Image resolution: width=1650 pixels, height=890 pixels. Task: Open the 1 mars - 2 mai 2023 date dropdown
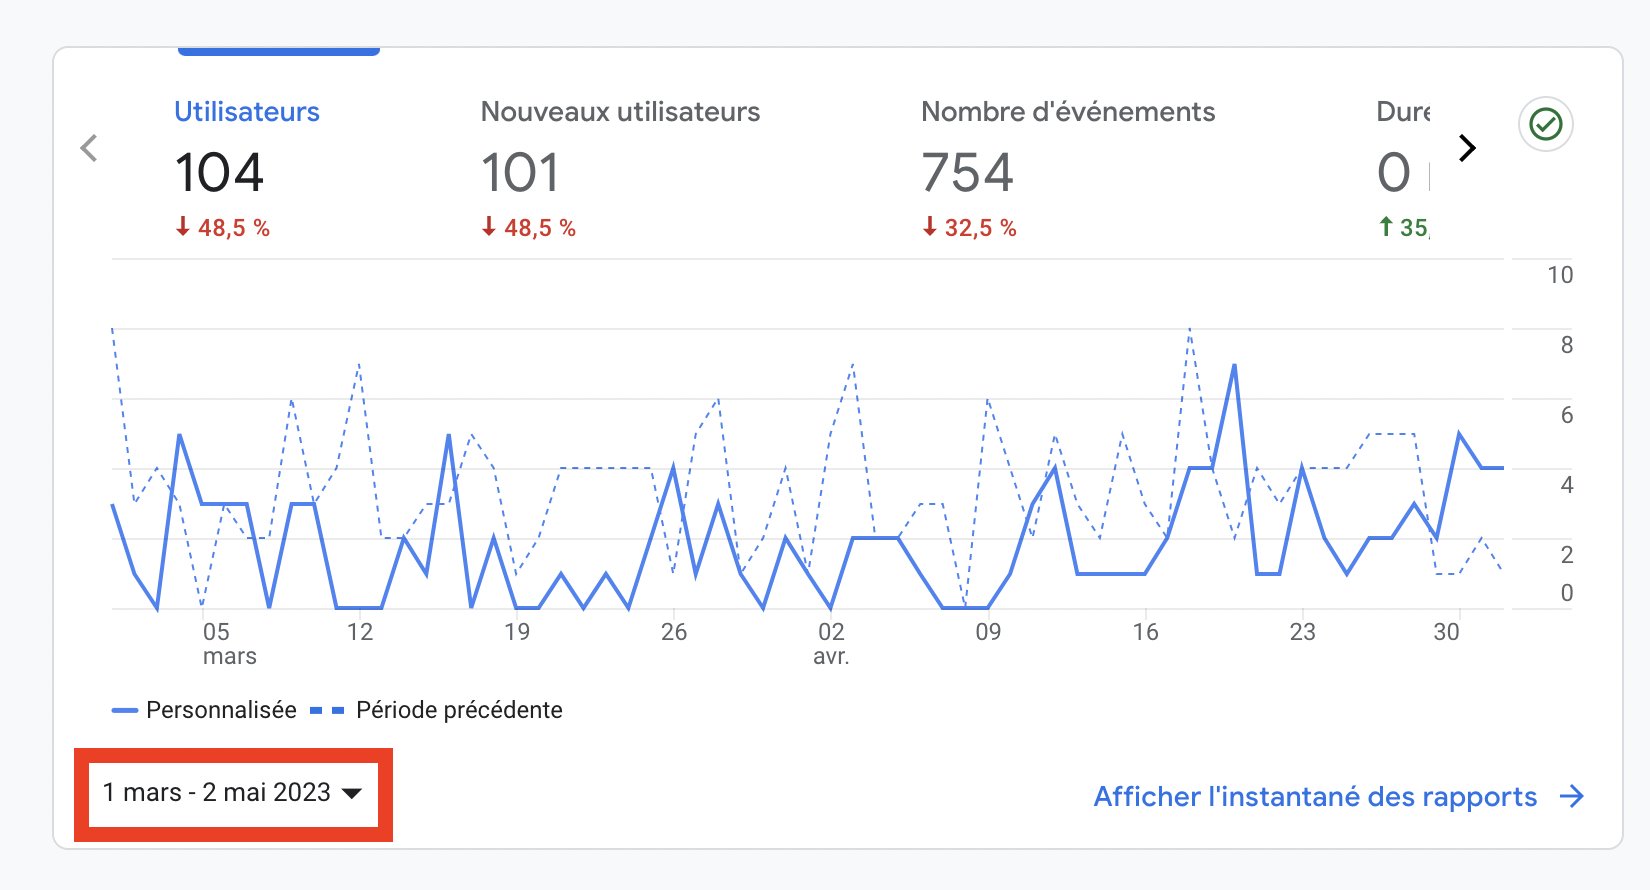point(232,793)
